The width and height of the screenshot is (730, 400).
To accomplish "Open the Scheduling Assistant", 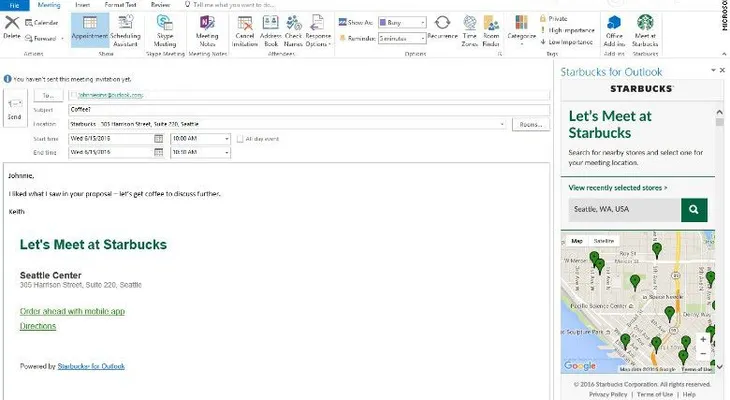I will pyautogui.click(x=125, y=30).
